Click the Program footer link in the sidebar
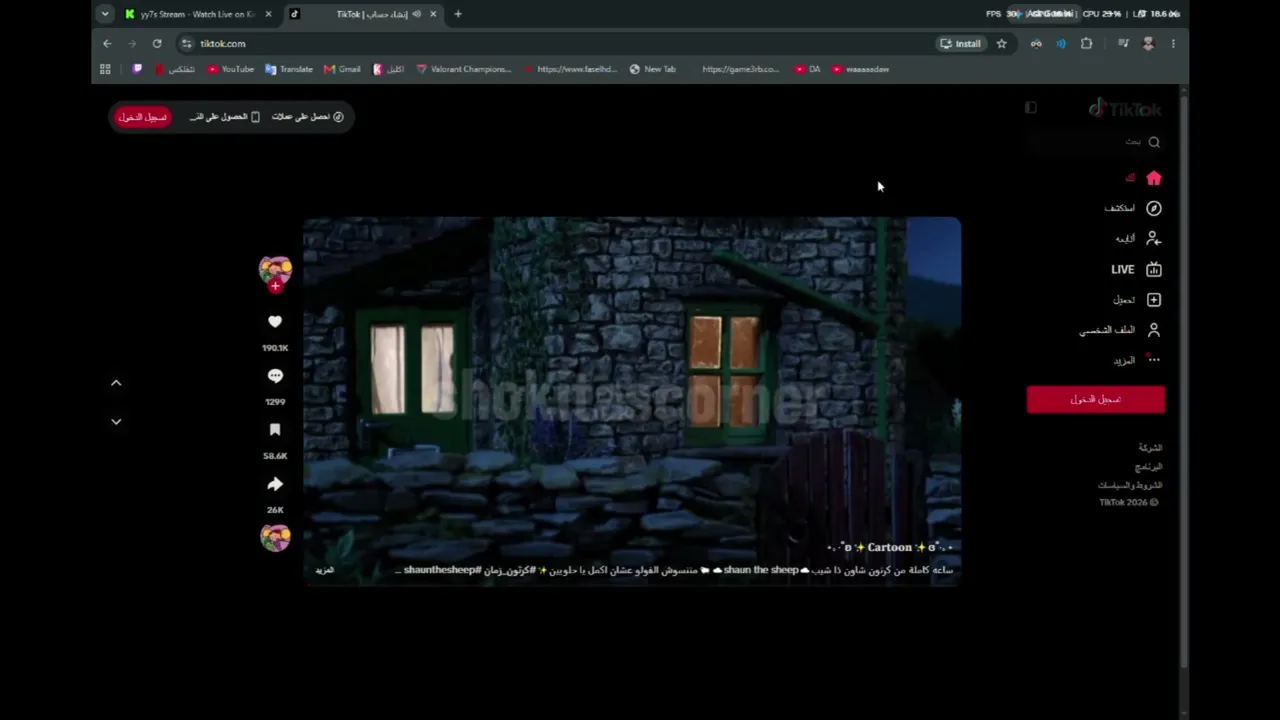Screen dimensions: 1280x720 1148,467
